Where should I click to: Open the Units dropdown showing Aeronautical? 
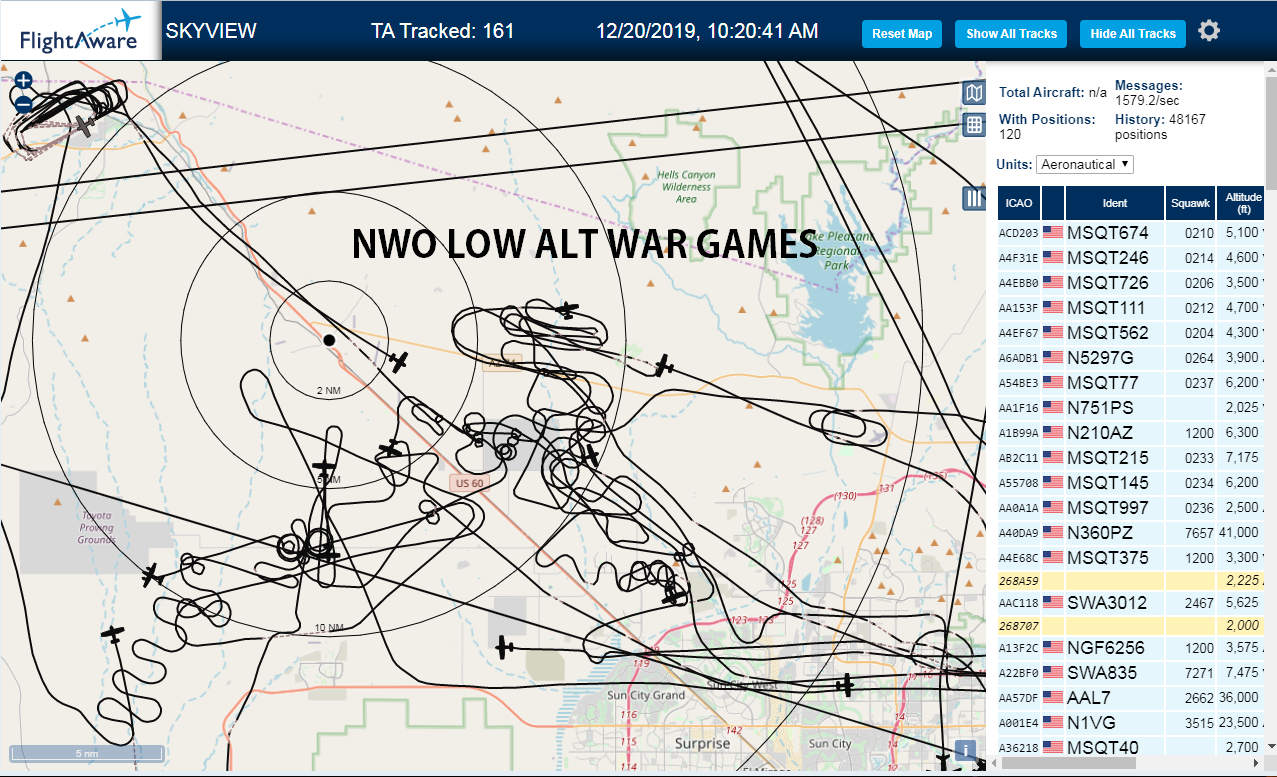(1085, 164)
